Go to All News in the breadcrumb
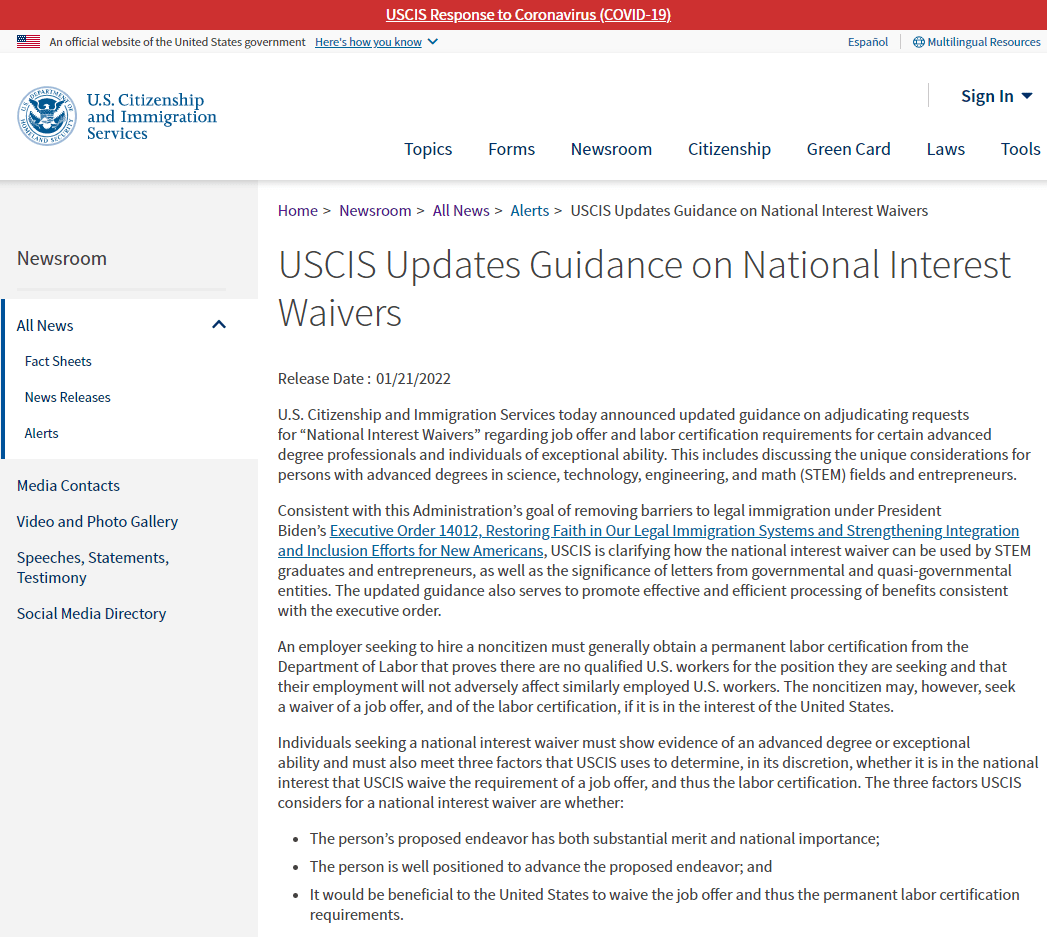 pos(461,210)
